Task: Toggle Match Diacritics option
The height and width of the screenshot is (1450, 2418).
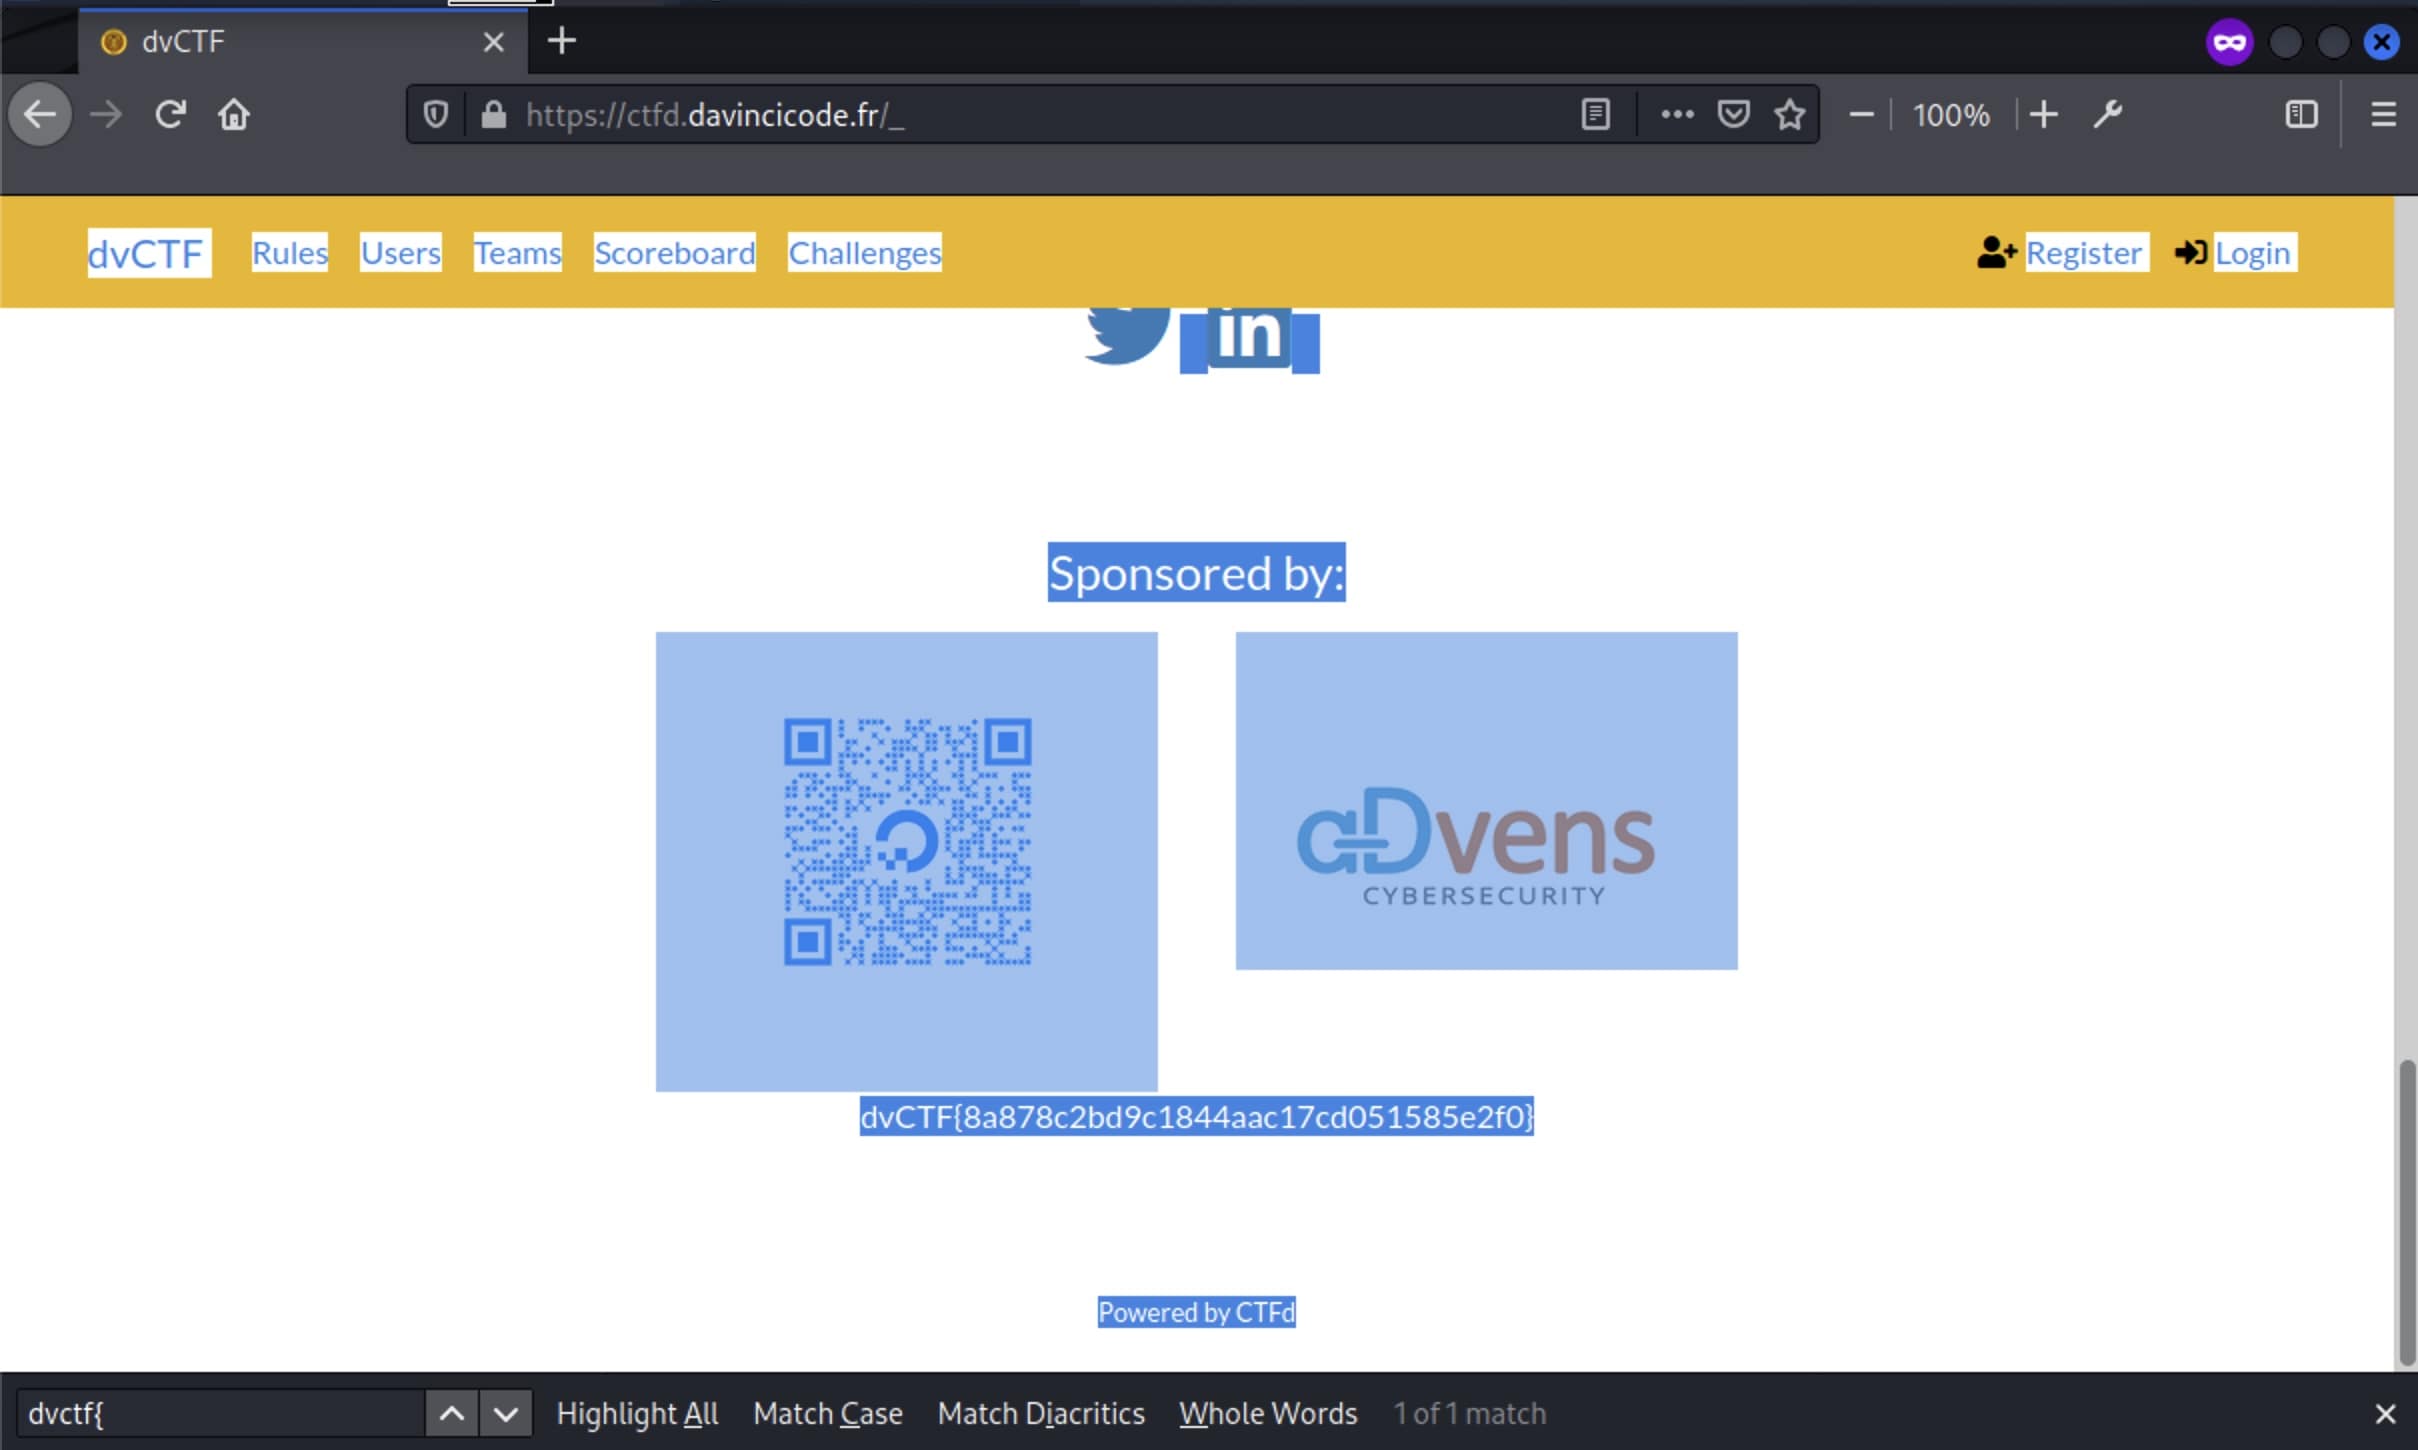Action: [x=1041, y=1413]
